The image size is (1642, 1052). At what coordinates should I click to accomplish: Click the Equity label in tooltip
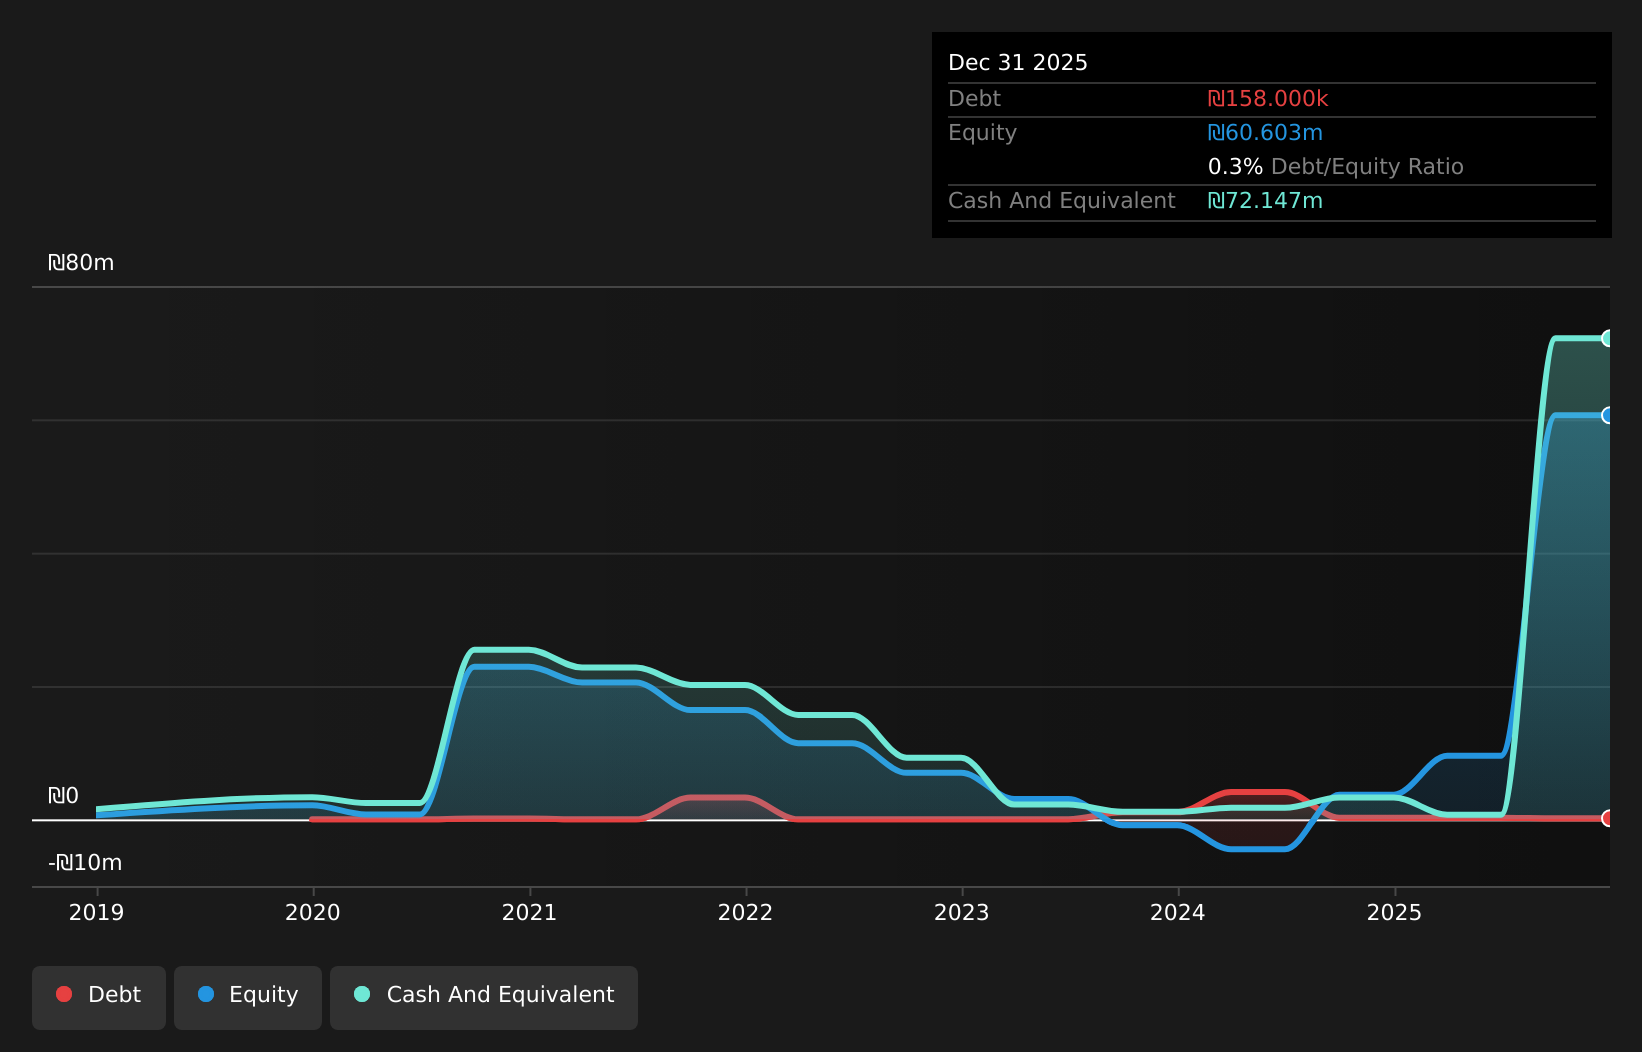[982, 132]
